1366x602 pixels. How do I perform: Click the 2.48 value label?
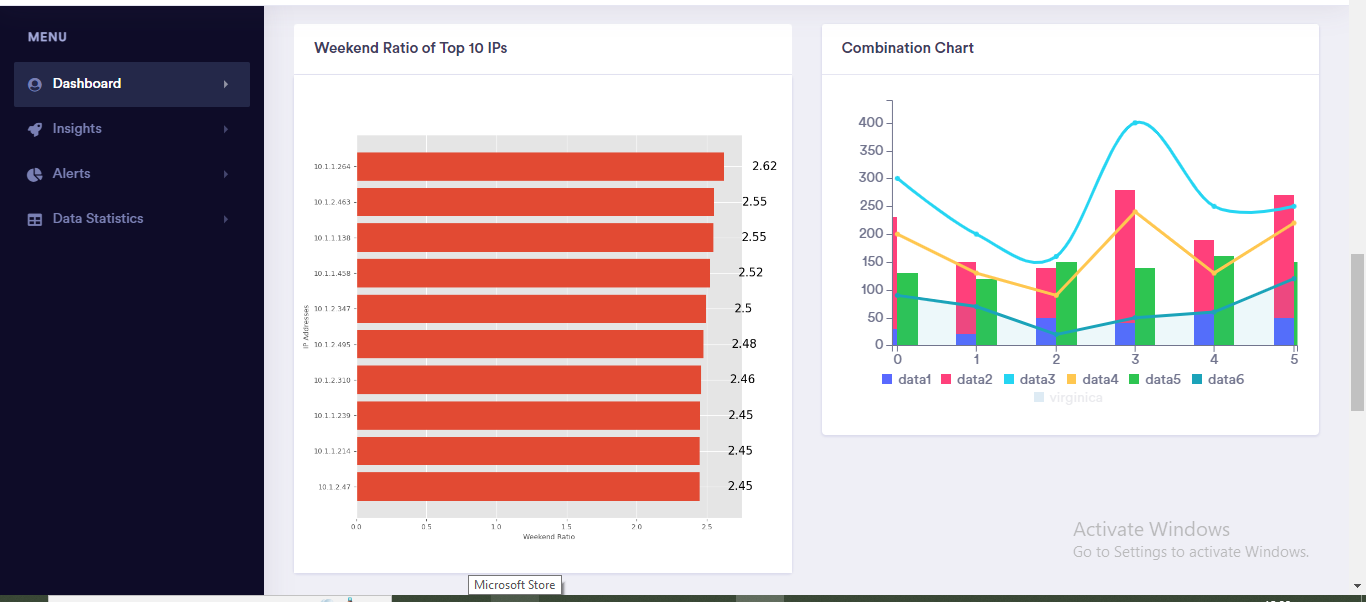(x=744, y=344)
